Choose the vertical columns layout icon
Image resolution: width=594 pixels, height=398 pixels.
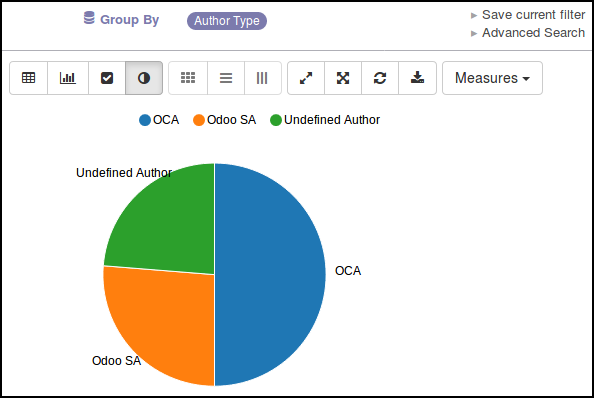click(x=262, y=78)
